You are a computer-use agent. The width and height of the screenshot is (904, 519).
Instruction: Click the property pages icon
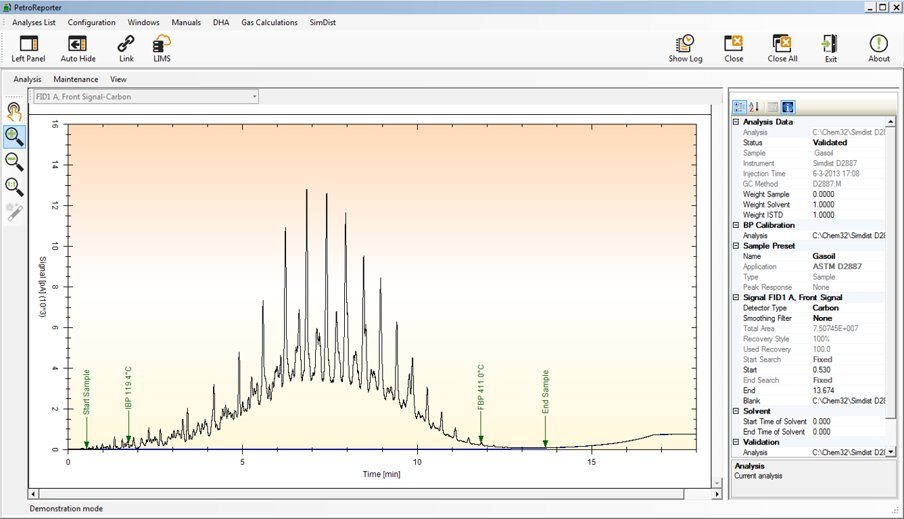pyautogui.click(x=773, y=107)
